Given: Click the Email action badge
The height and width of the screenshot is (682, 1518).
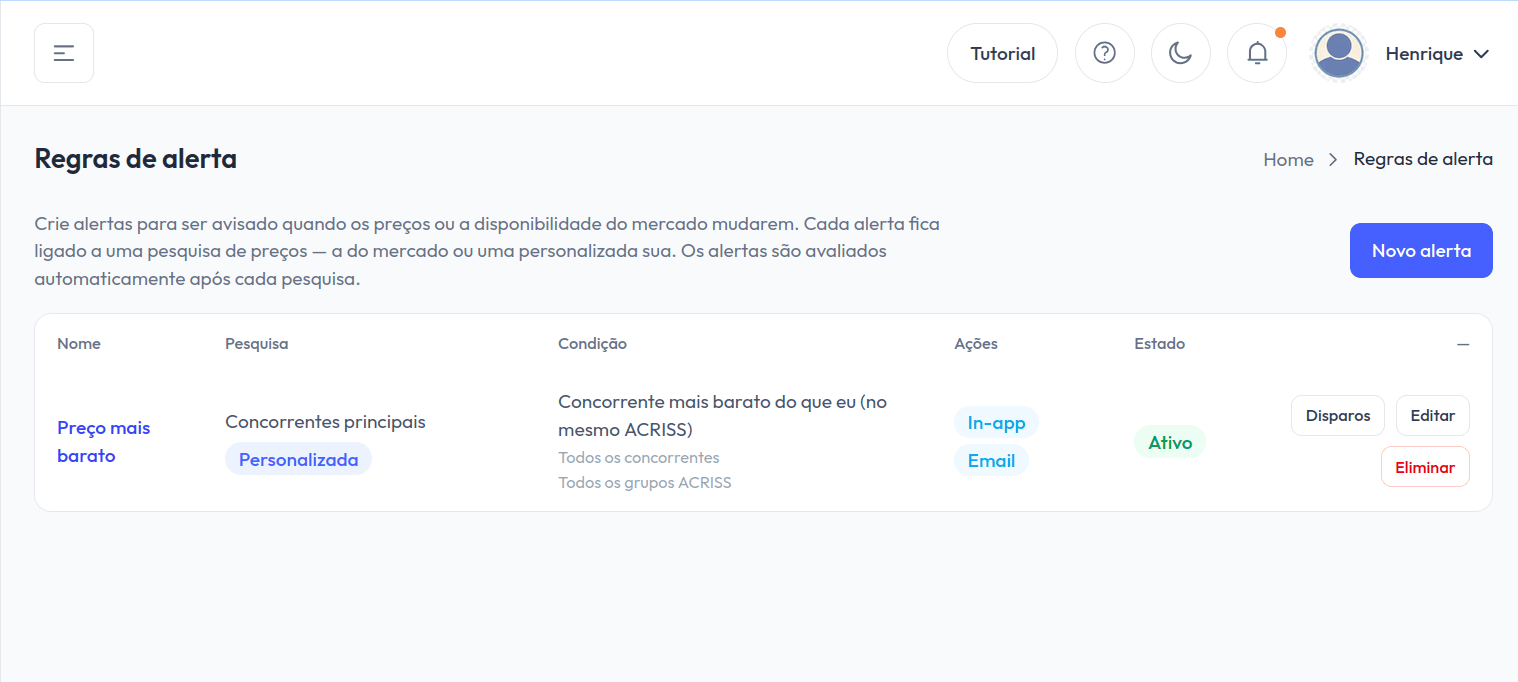Looking at the screenshot, I should coord(991,460).
